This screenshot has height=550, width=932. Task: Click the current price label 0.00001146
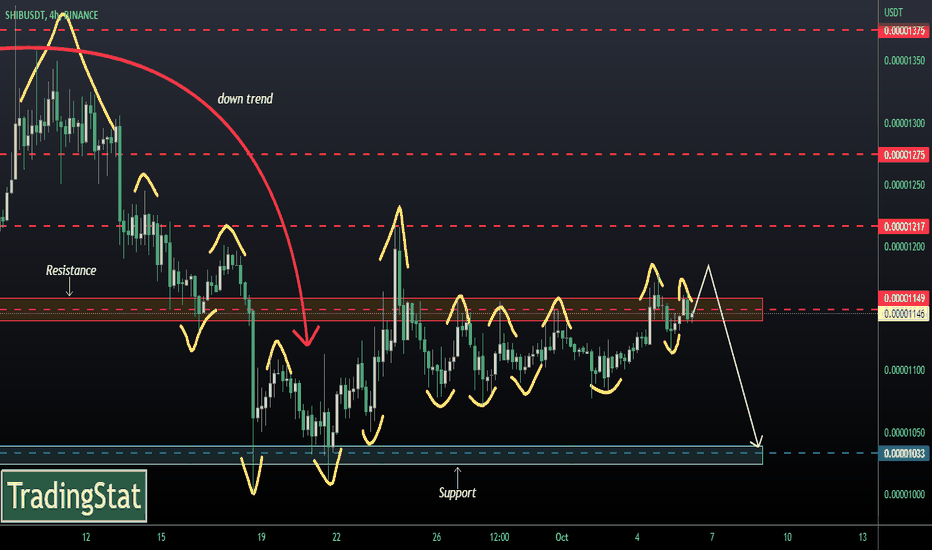(x=903, y=313)
